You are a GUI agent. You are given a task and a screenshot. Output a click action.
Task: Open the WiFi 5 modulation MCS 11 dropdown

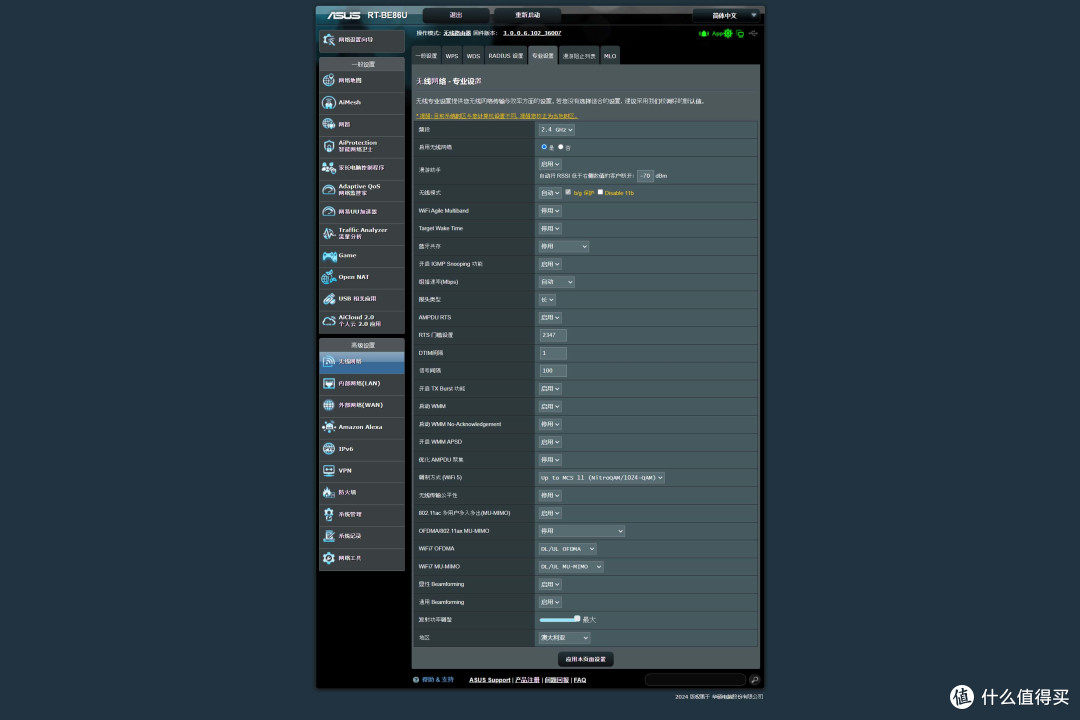[601, 477]
